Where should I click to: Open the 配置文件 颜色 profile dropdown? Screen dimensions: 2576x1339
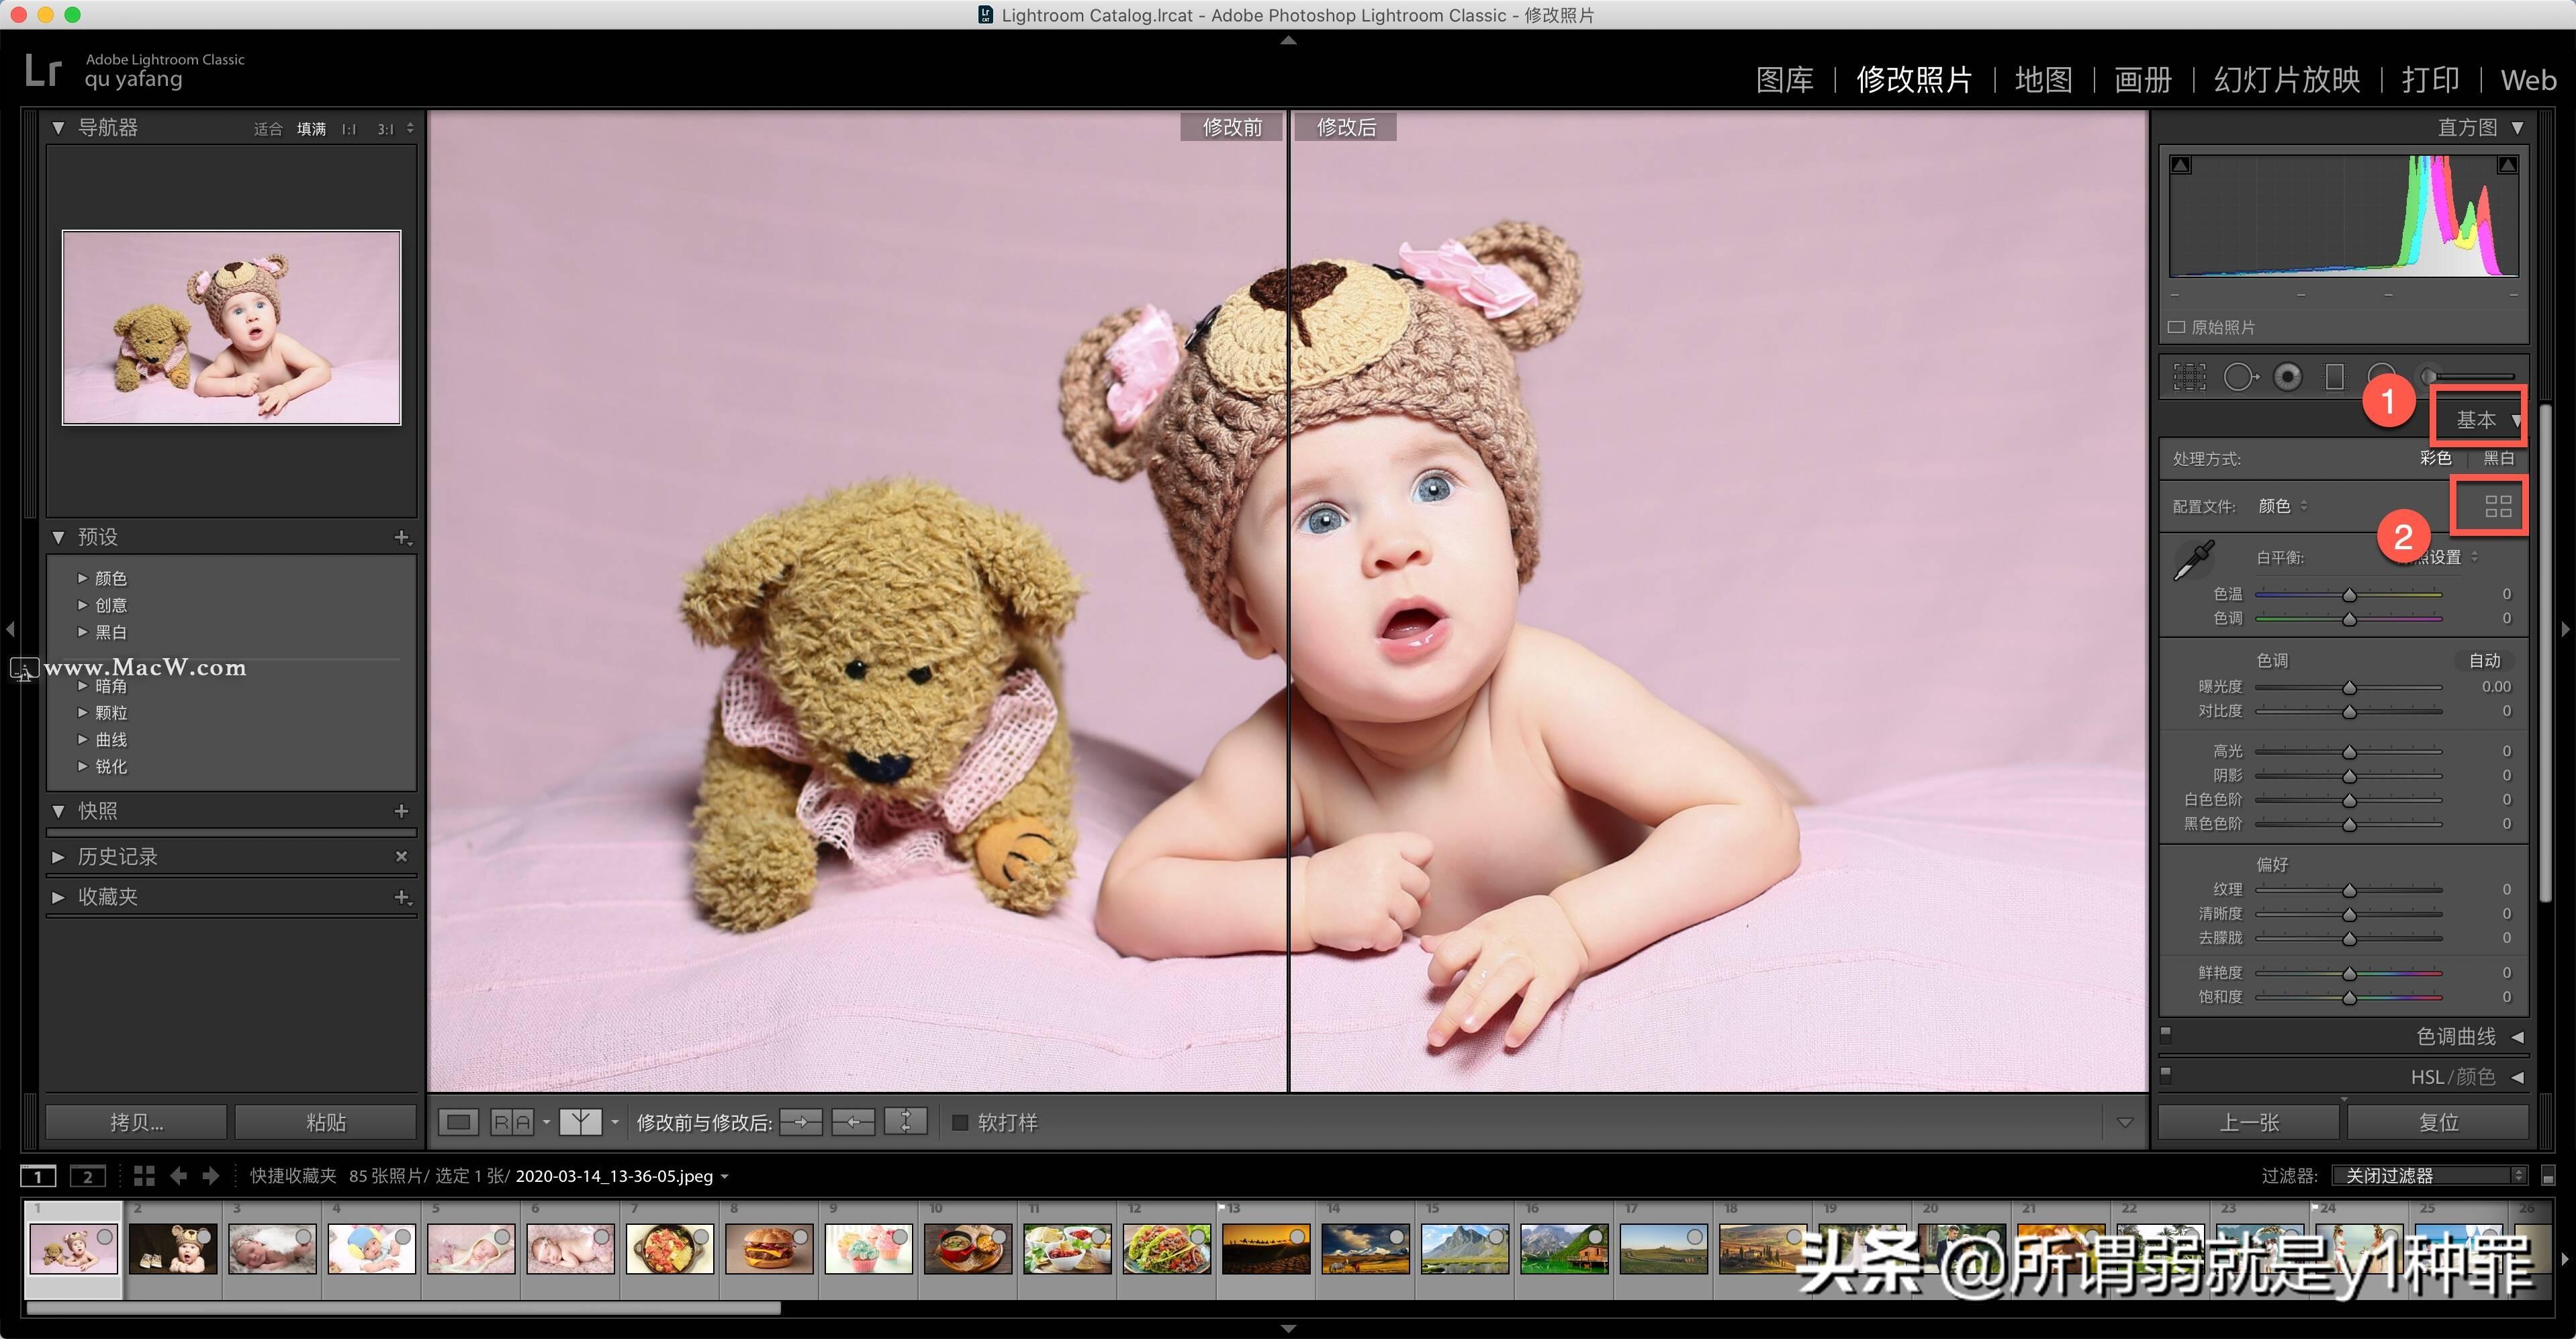coord(2283,506)
